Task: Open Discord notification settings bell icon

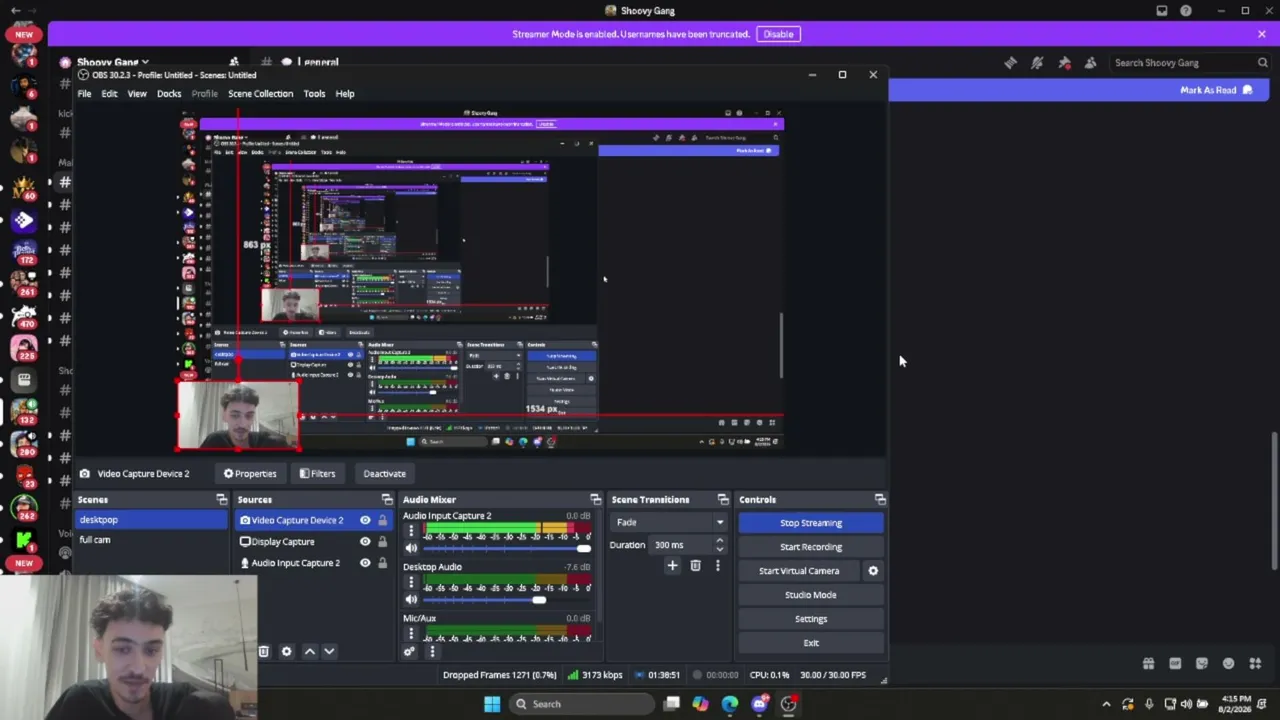Action: [x=1037, y=63]
